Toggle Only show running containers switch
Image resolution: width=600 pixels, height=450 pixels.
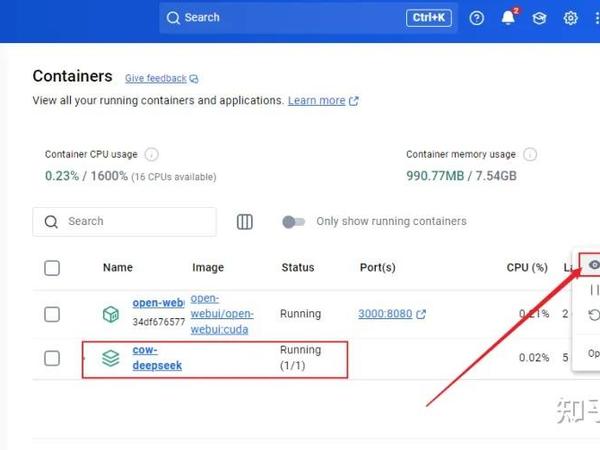point(293,222)
